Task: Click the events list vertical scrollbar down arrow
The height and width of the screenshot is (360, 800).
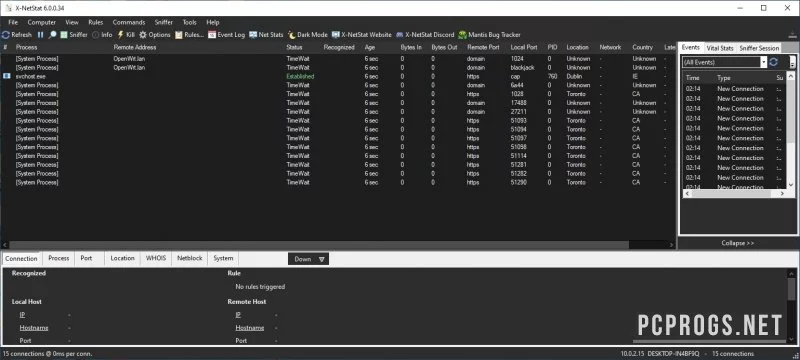Action: point(791,185)
